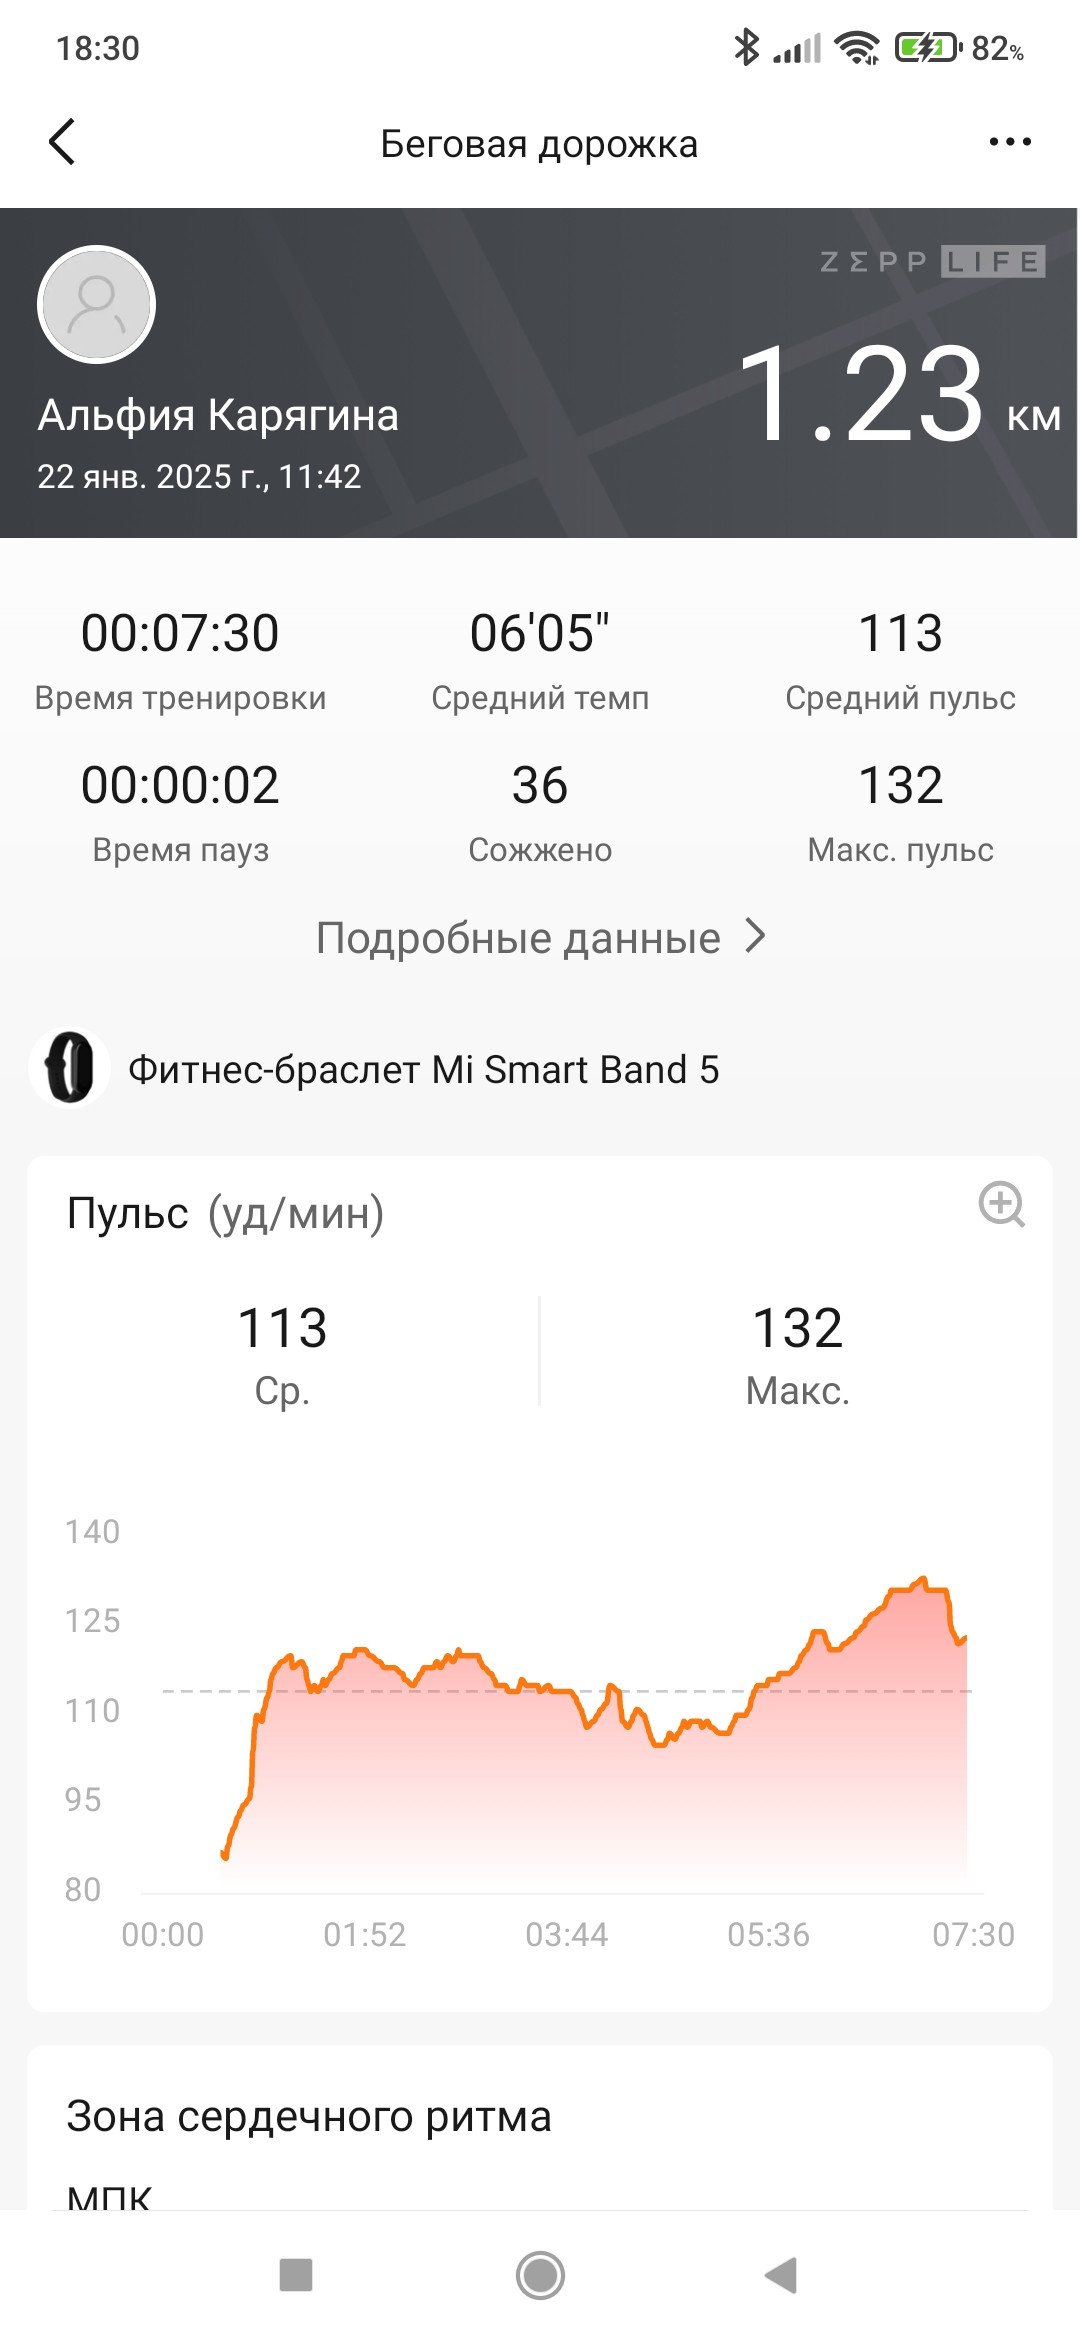Open Зона сердечного ритма section
Image resolution: width=1080 pixels, height=2340 pixels.
point(309,2116)
